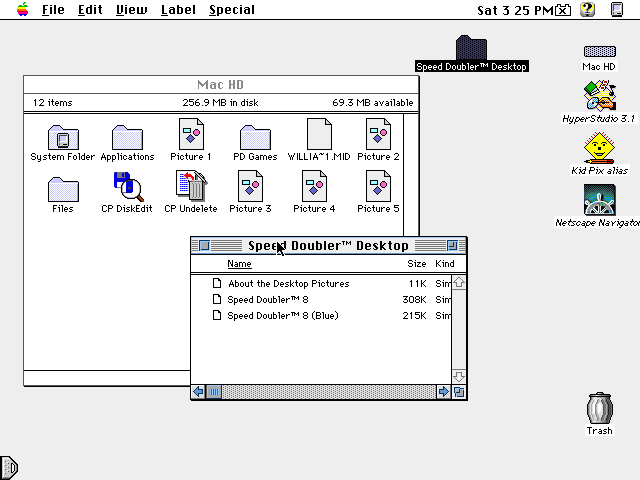Select the Trash icon
640x480 pixels.
coord(600,409)
